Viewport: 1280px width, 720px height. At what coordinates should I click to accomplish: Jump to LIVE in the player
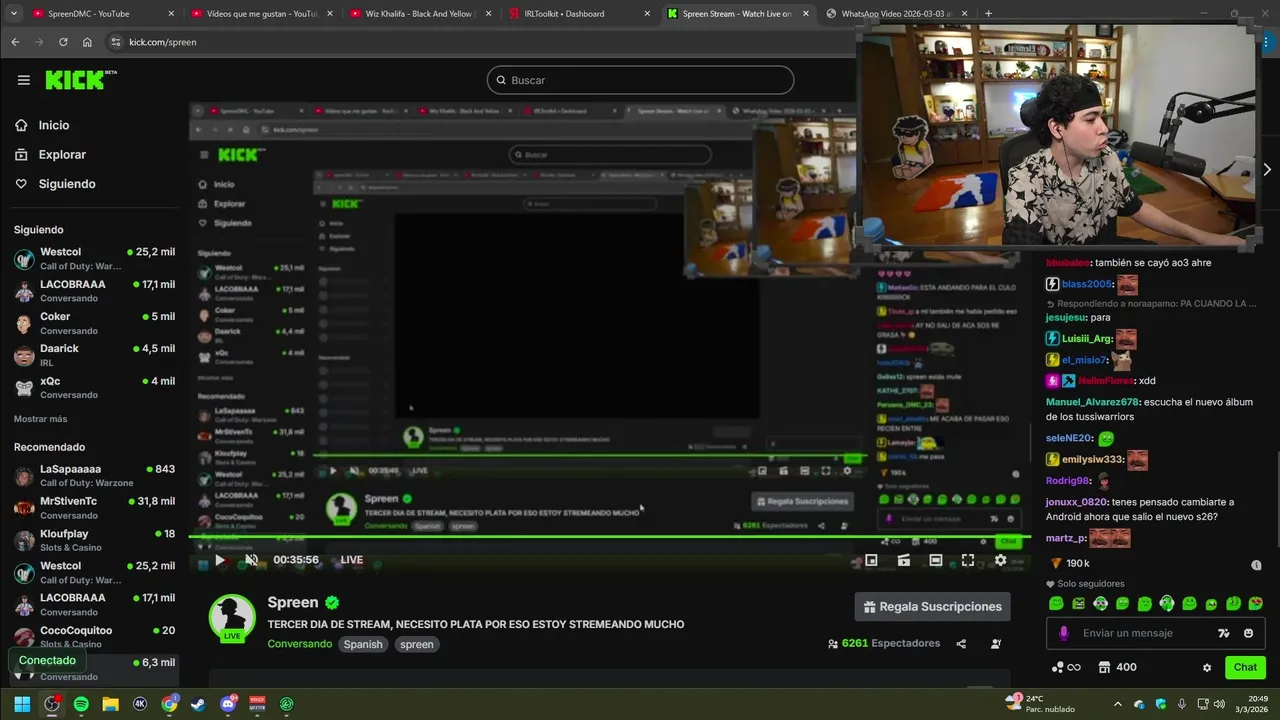352,560
